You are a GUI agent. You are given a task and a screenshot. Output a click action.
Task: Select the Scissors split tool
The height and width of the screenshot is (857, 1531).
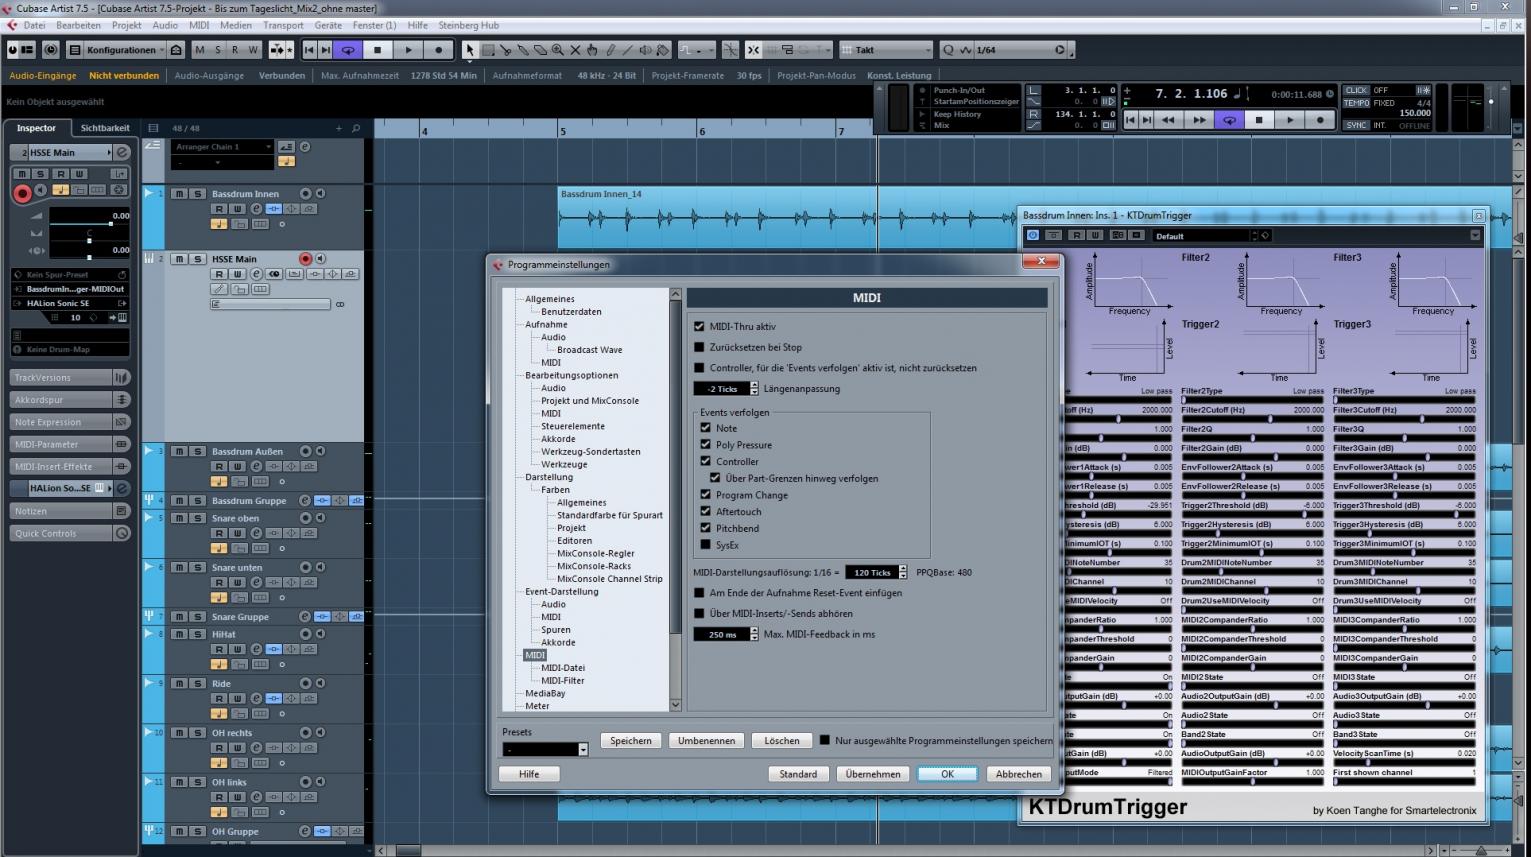[506, 50]
